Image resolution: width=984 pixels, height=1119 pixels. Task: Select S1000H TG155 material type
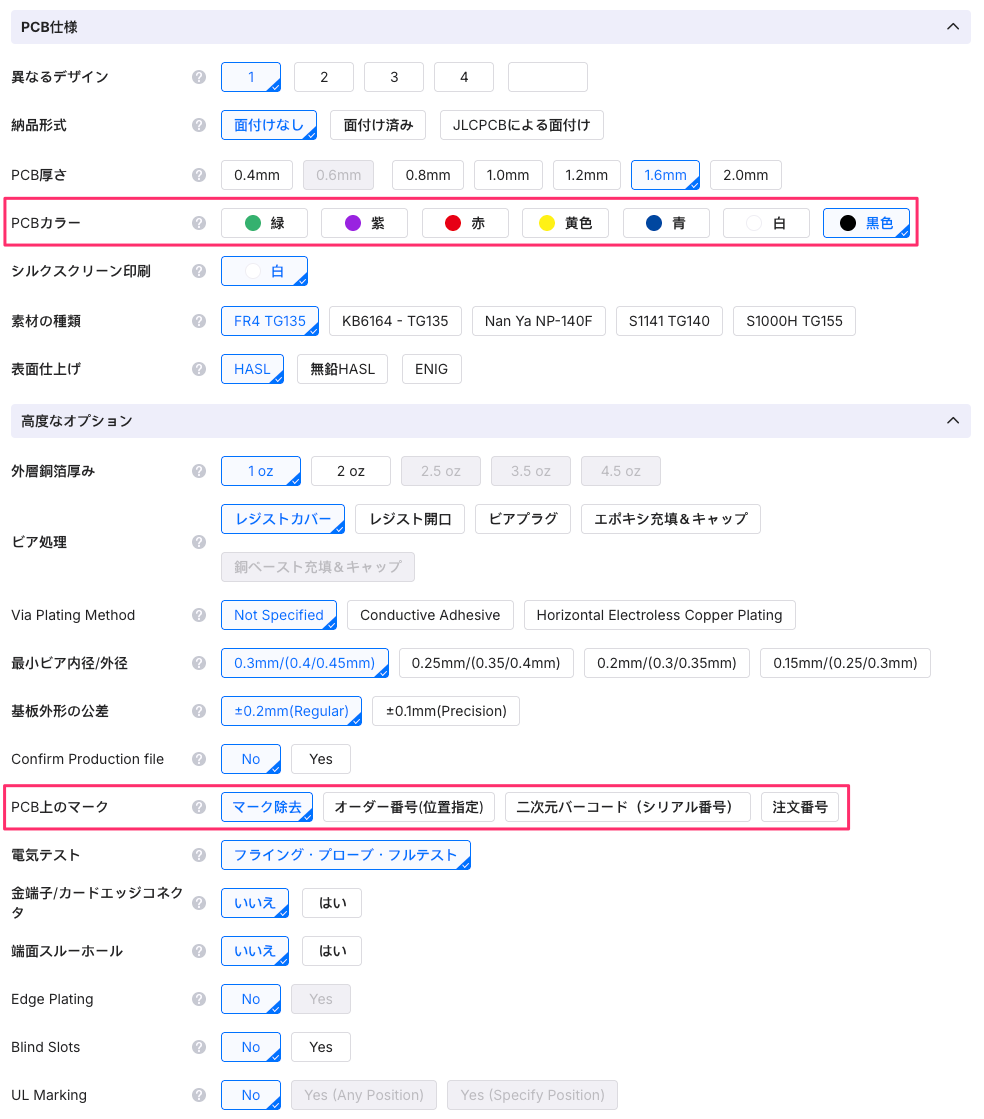793,321
